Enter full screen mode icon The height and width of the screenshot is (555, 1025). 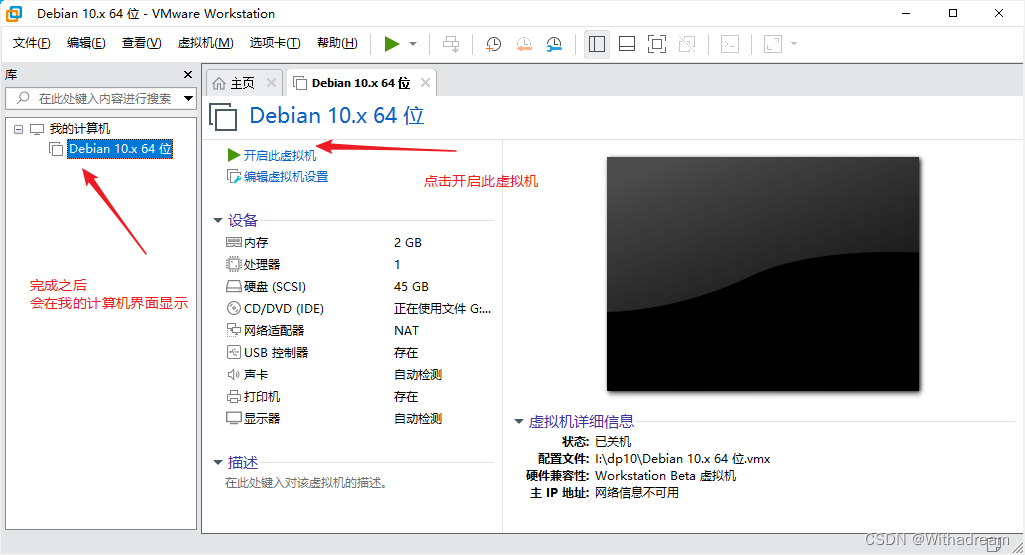point(657,44)
